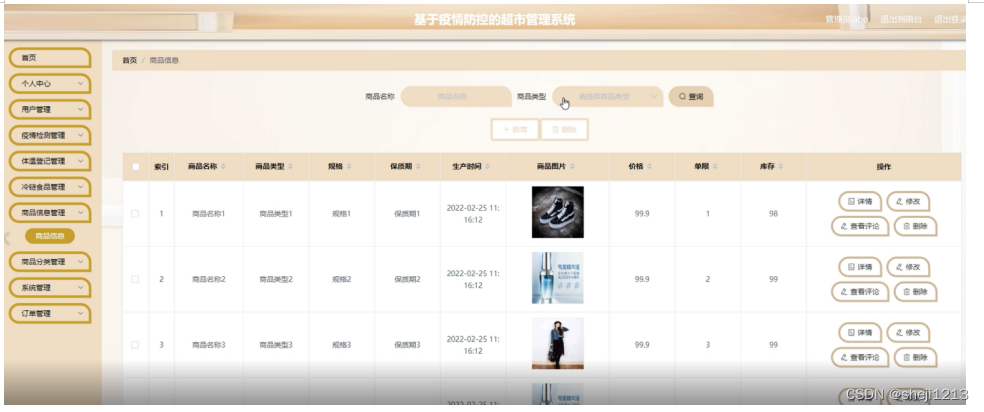
Task: Select the 商品信息 submenu item
Action: tap(50, 236)
